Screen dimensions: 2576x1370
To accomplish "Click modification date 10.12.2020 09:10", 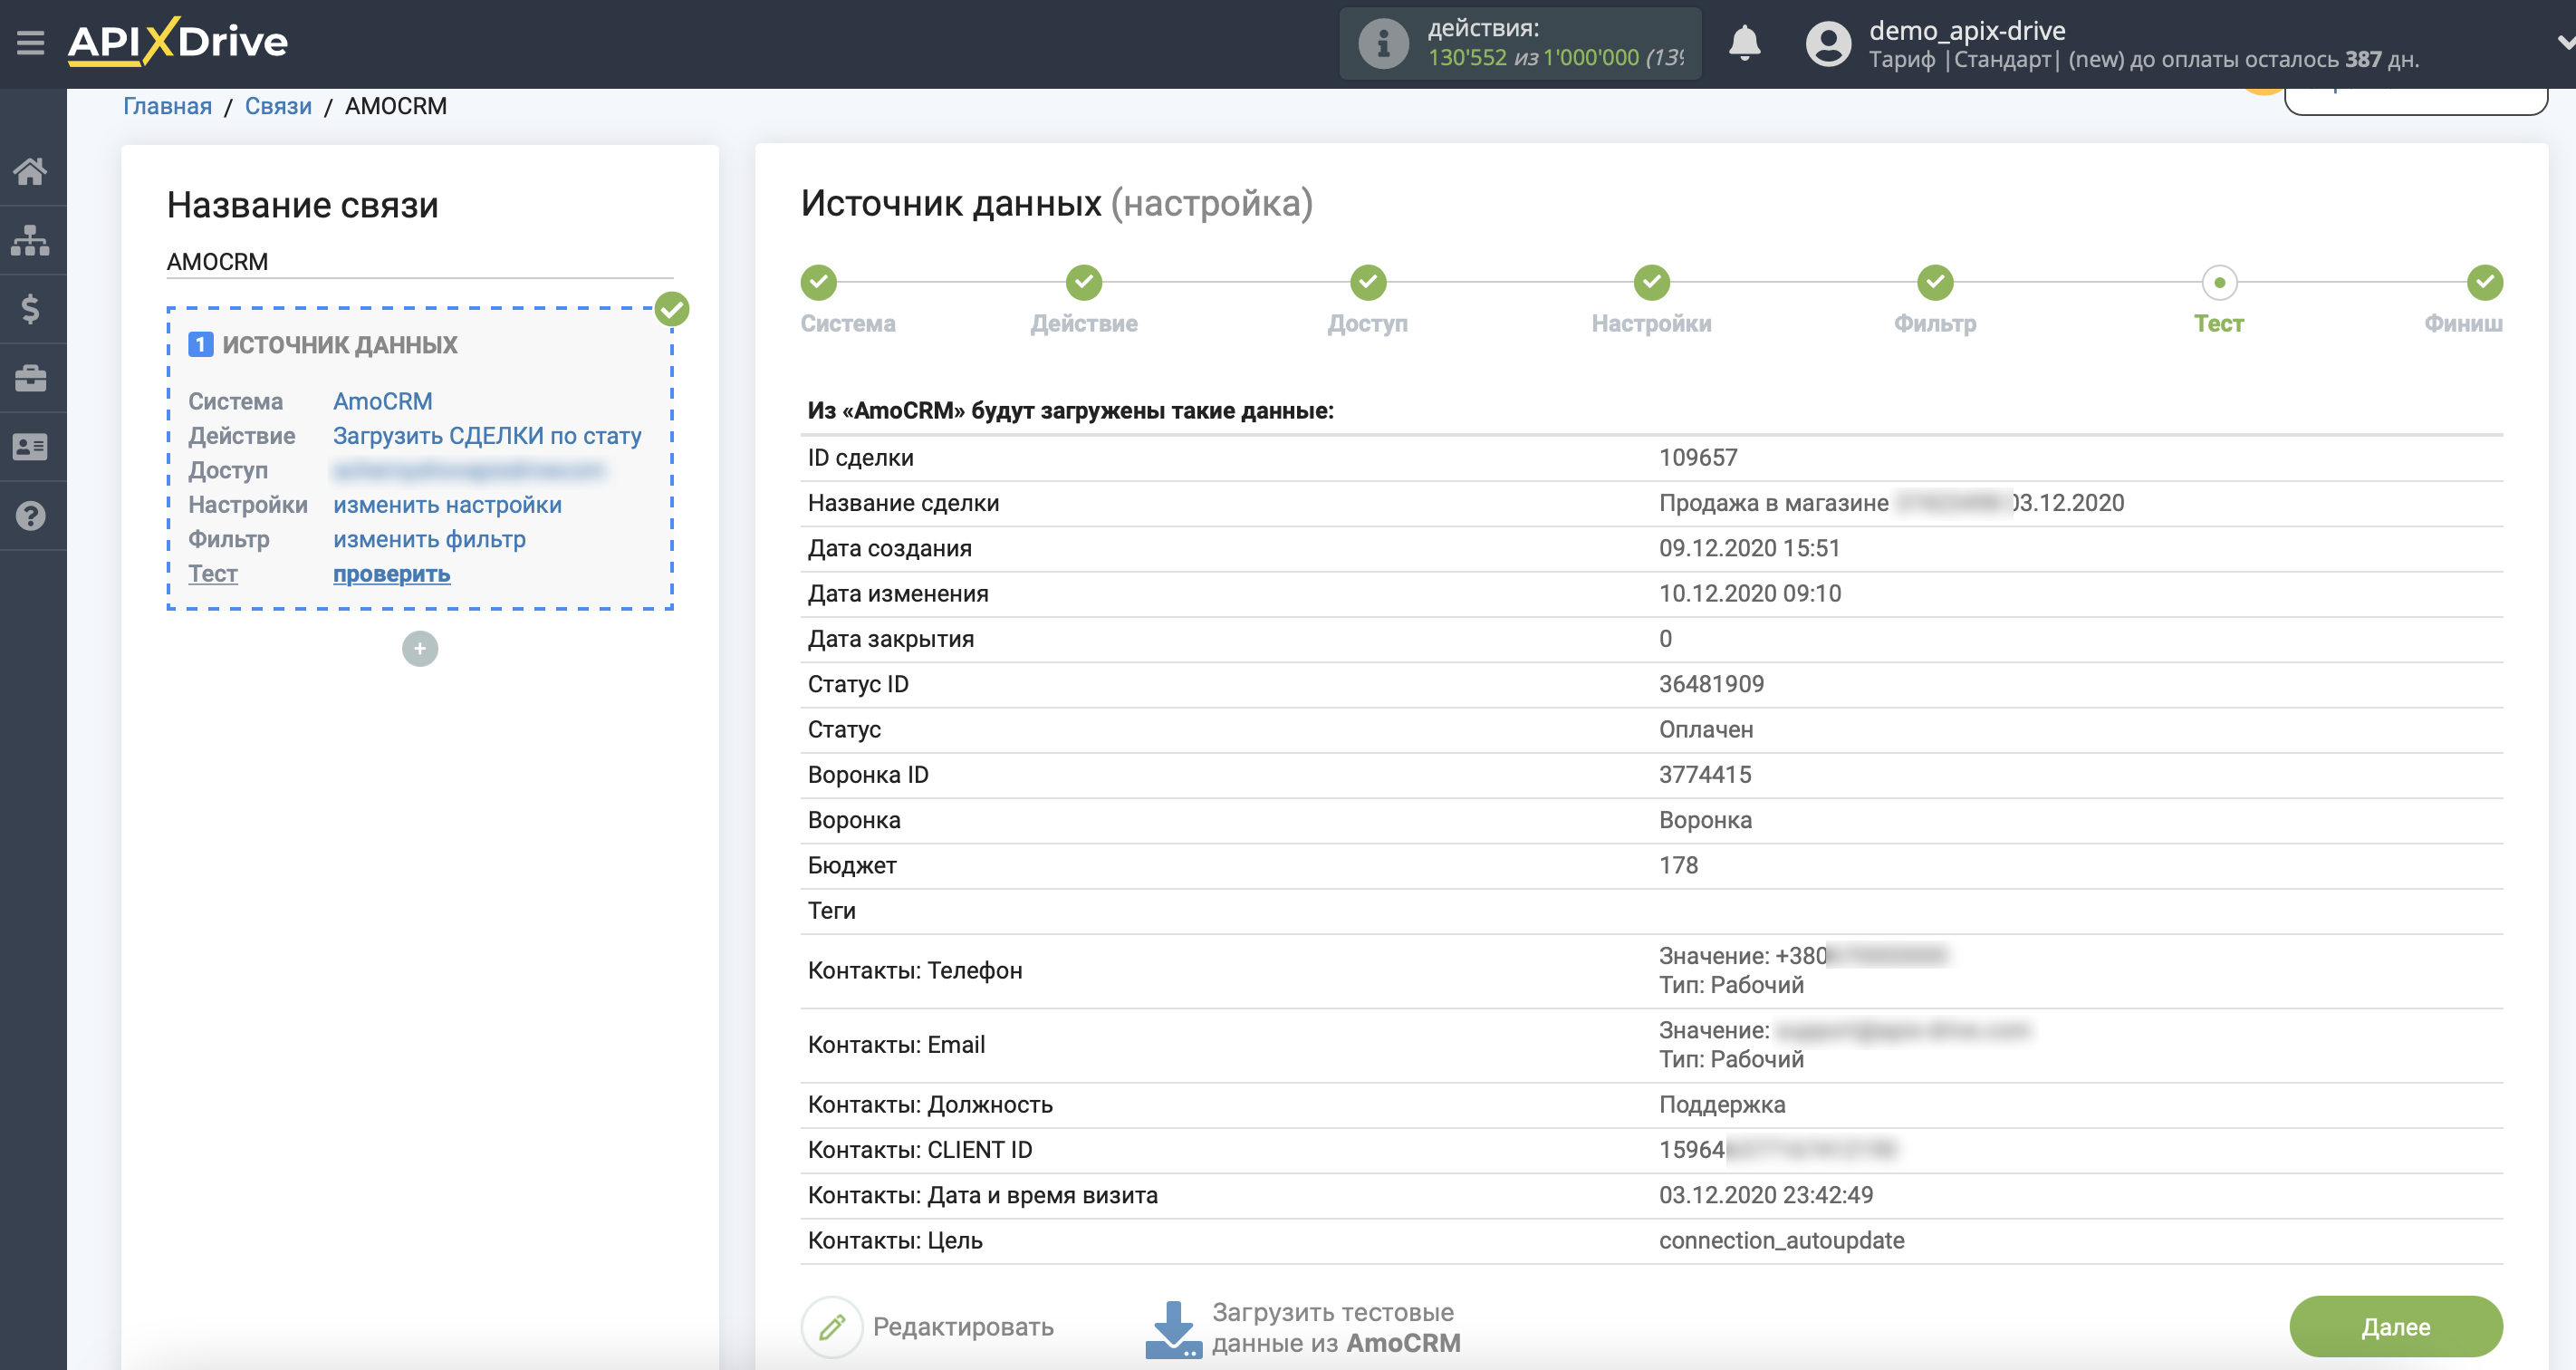I will click(1749, 594).
